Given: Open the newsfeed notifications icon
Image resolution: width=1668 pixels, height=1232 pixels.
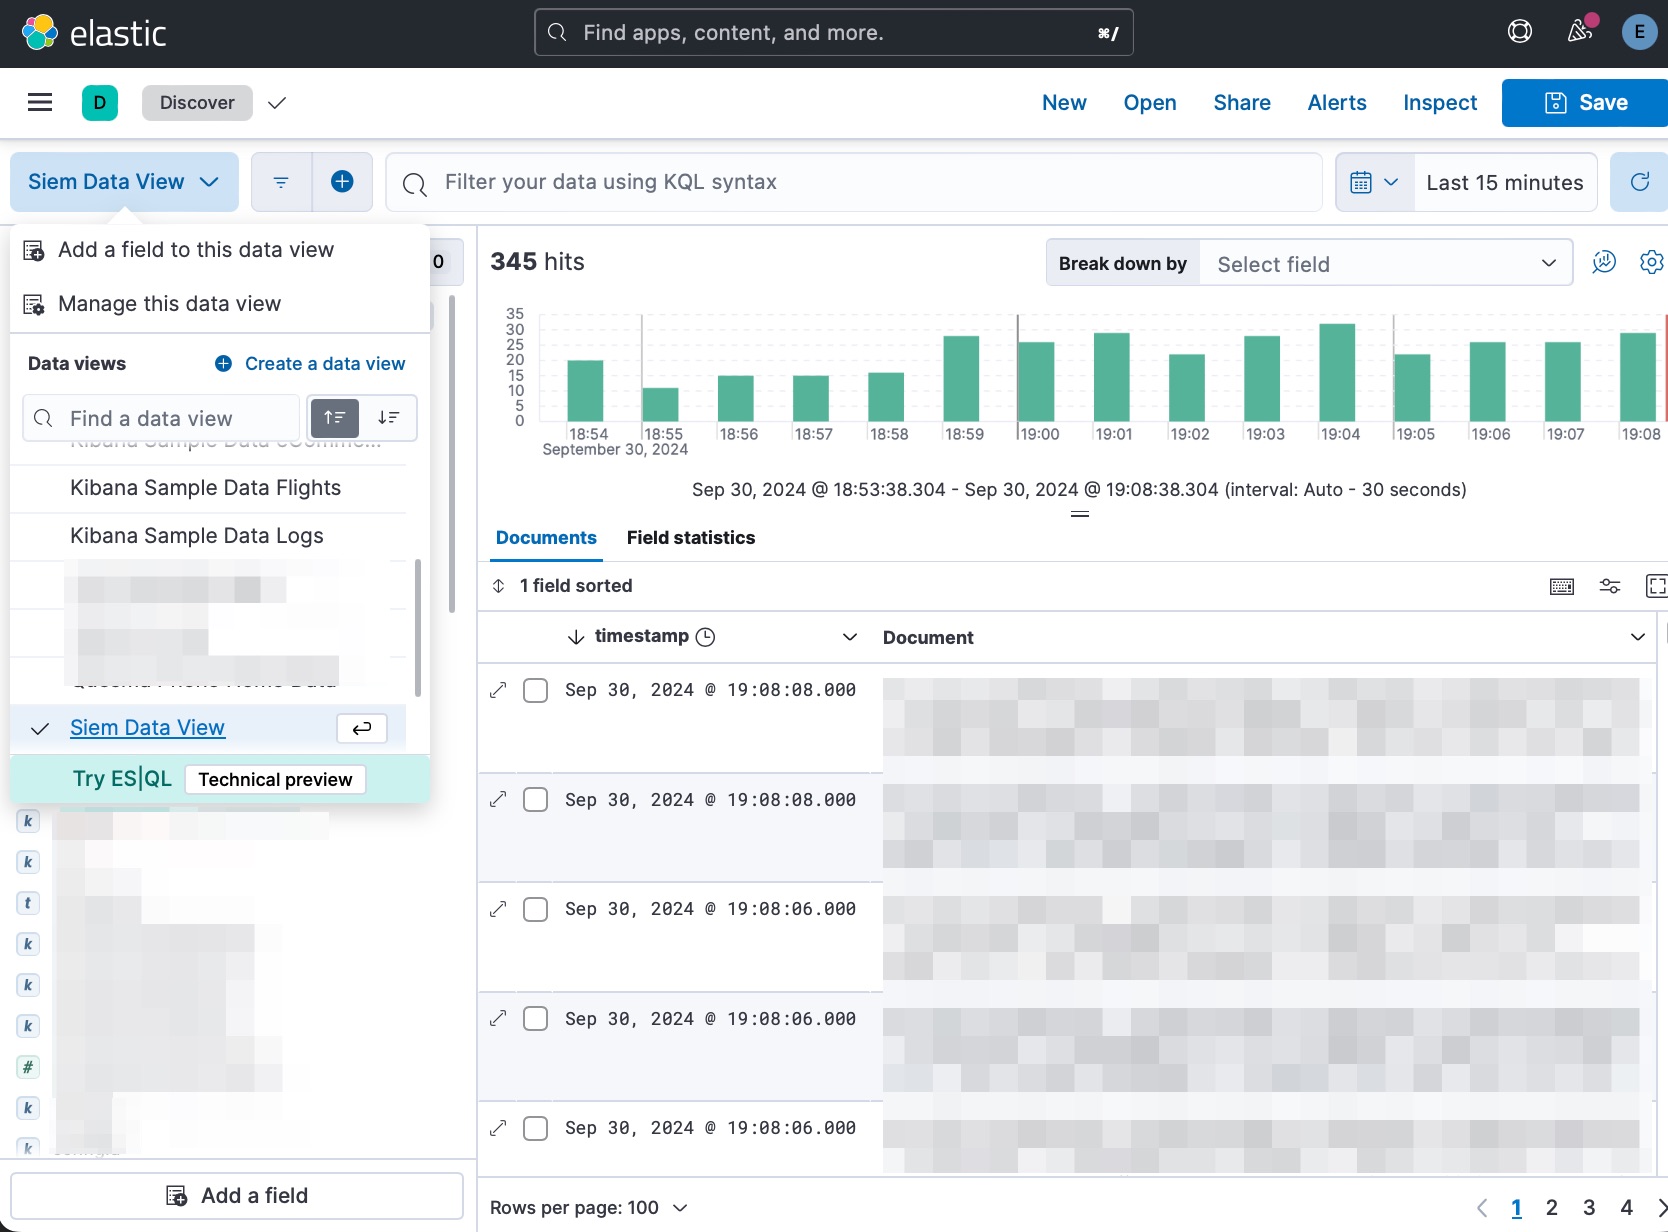Looking at the screenshot, I should click(x=1579, y=32).
